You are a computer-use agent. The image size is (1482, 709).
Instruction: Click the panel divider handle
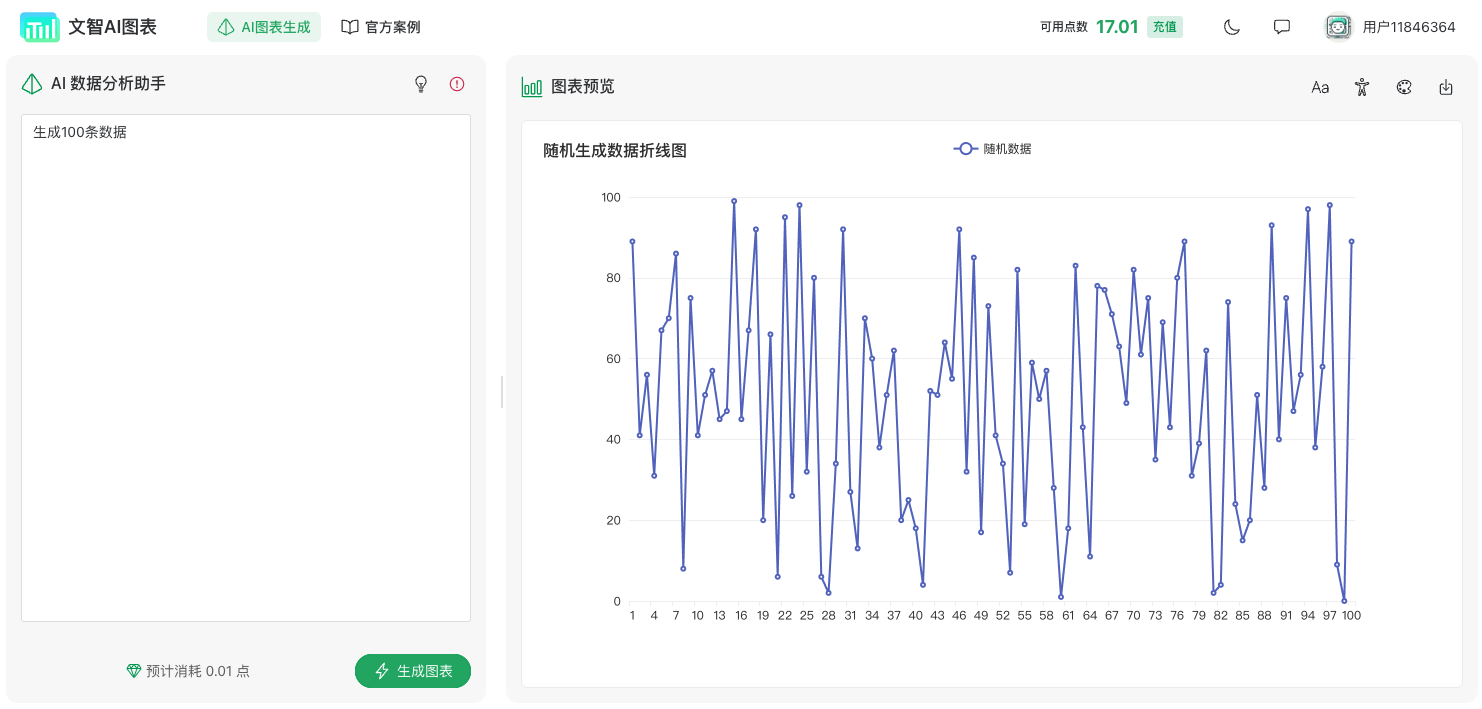[502, 392]
